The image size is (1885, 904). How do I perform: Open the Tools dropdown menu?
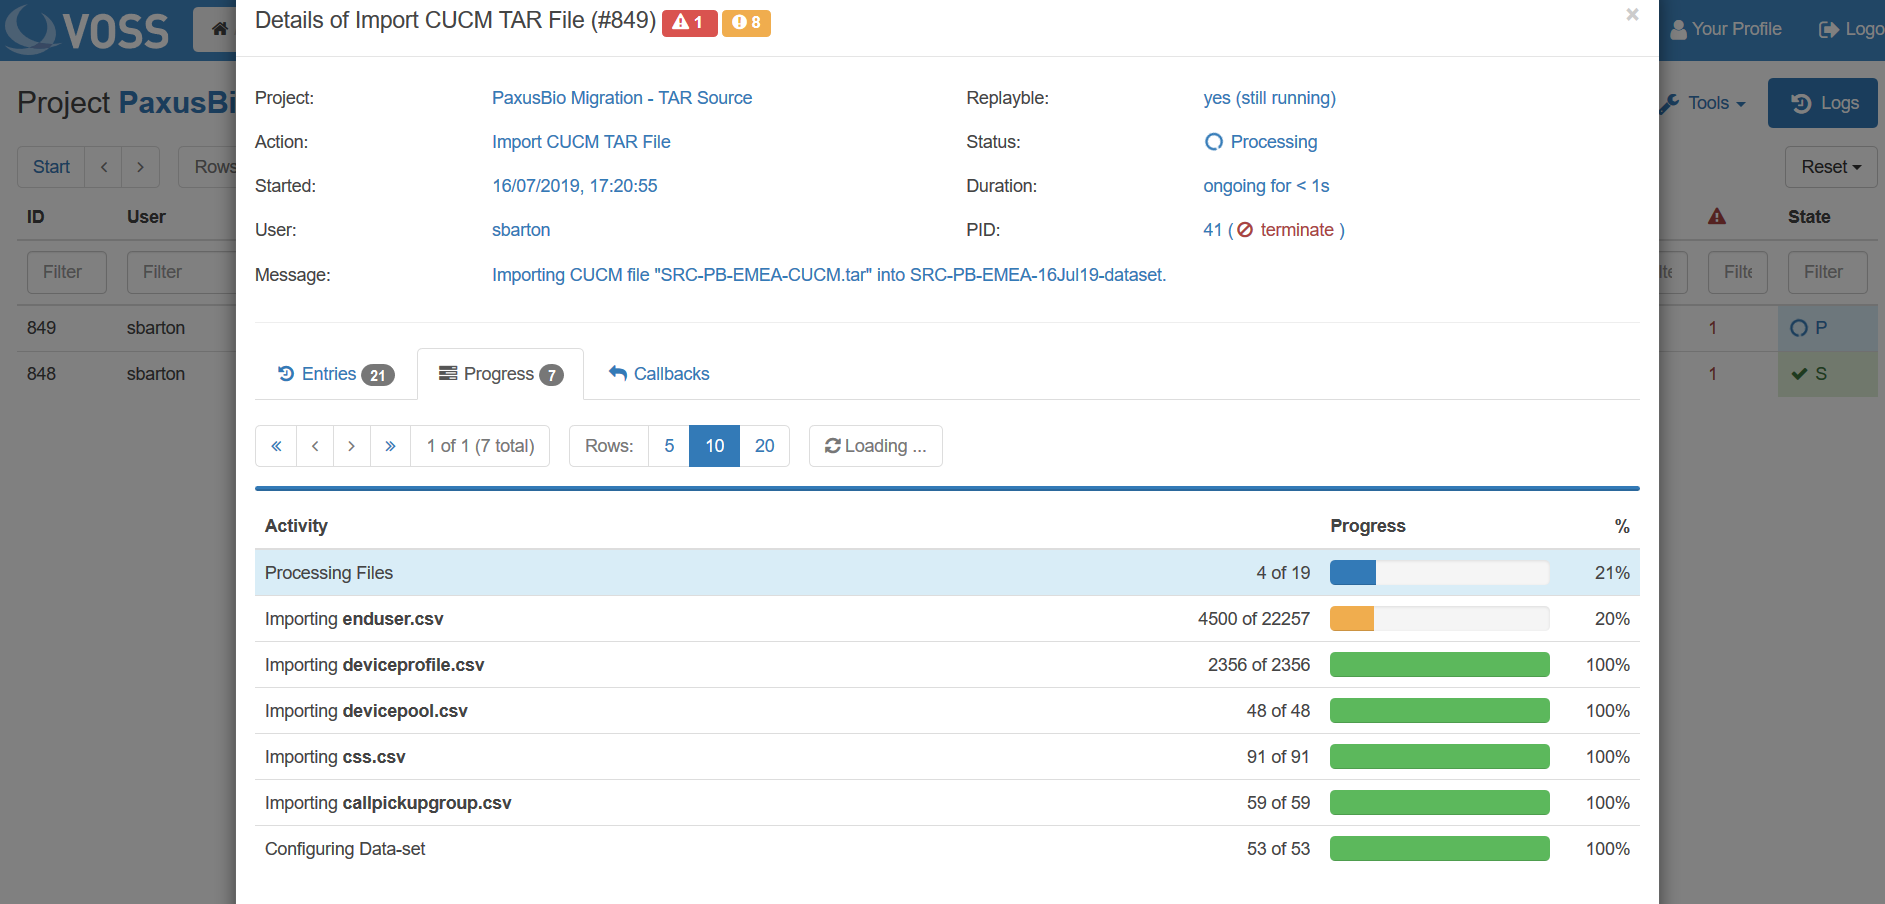(x=1705, y=103)
